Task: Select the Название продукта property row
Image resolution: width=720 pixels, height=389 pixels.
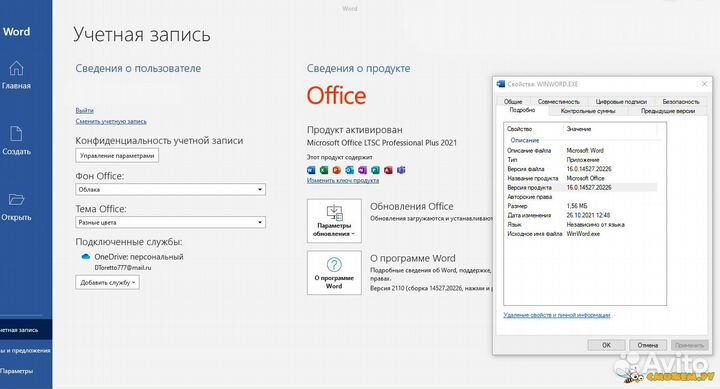Action: tap(581, 178)
